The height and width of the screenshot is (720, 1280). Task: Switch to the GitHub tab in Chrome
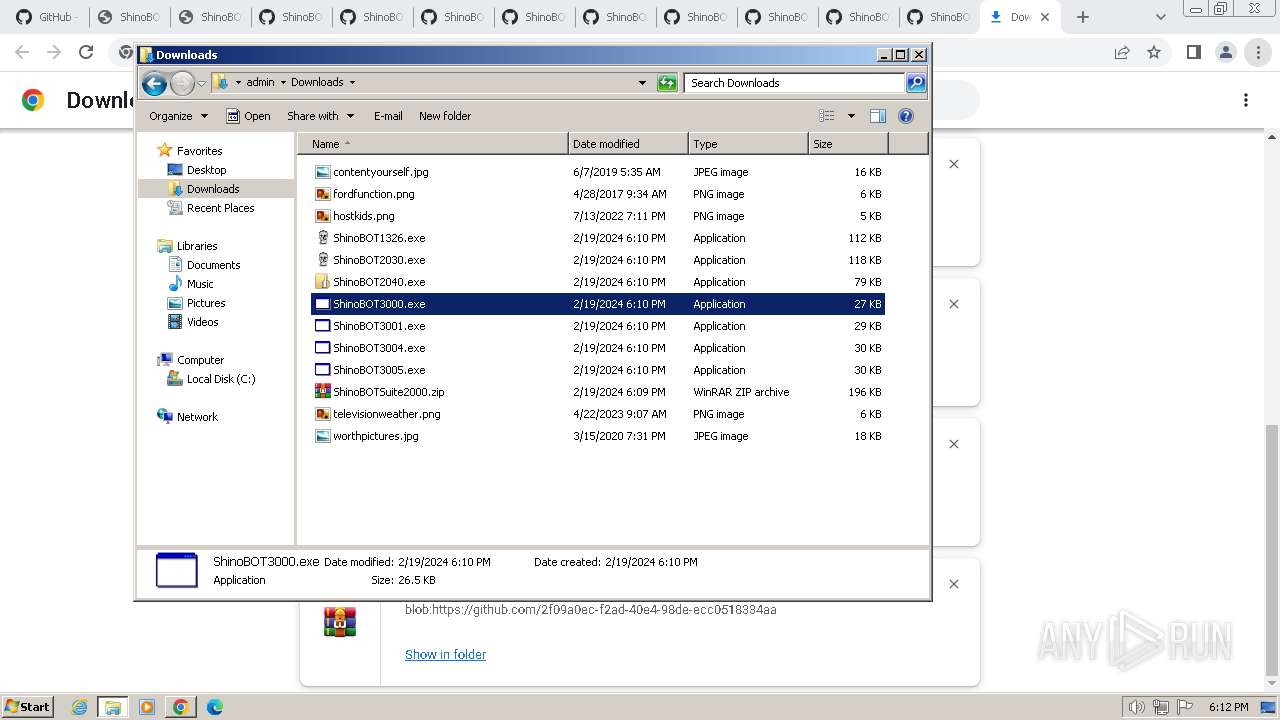47,17
